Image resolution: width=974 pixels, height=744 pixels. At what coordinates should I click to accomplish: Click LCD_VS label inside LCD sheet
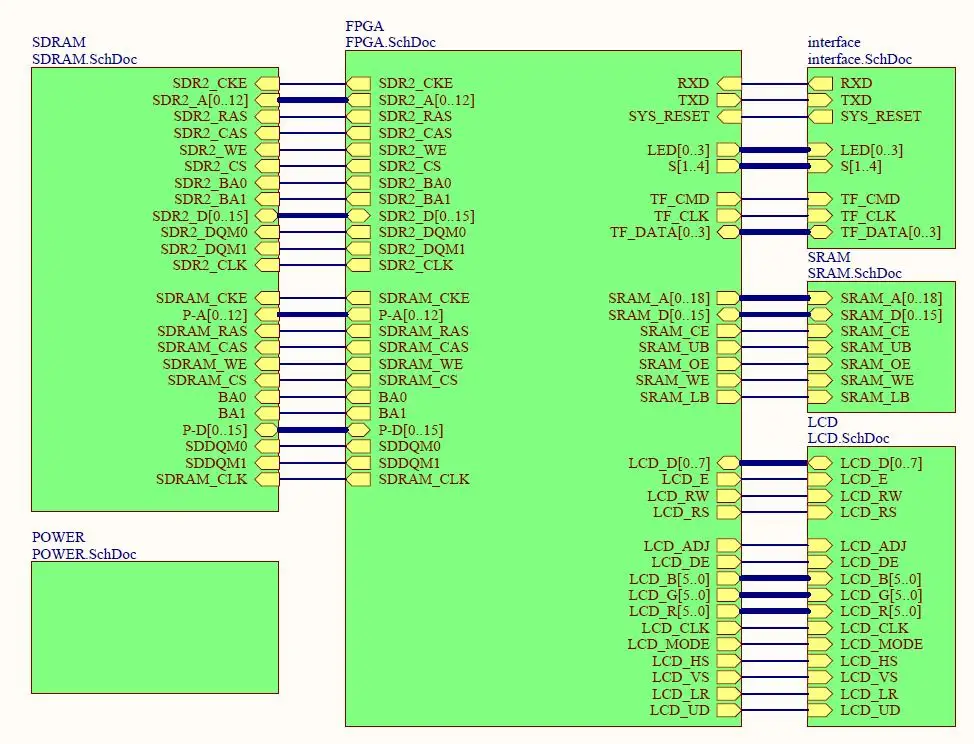click(x=868, y=677)
